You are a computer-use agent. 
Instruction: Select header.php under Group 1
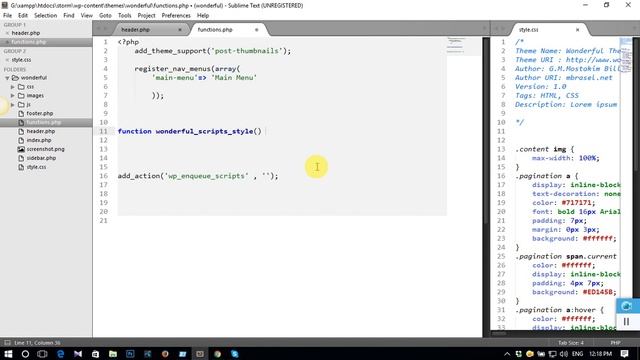tap(26, 33)
